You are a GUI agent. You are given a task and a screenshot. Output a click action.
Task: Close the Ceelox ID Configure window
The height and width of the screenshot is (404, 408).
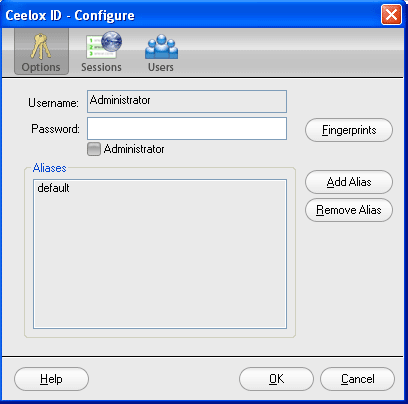(x=391, y=15)
